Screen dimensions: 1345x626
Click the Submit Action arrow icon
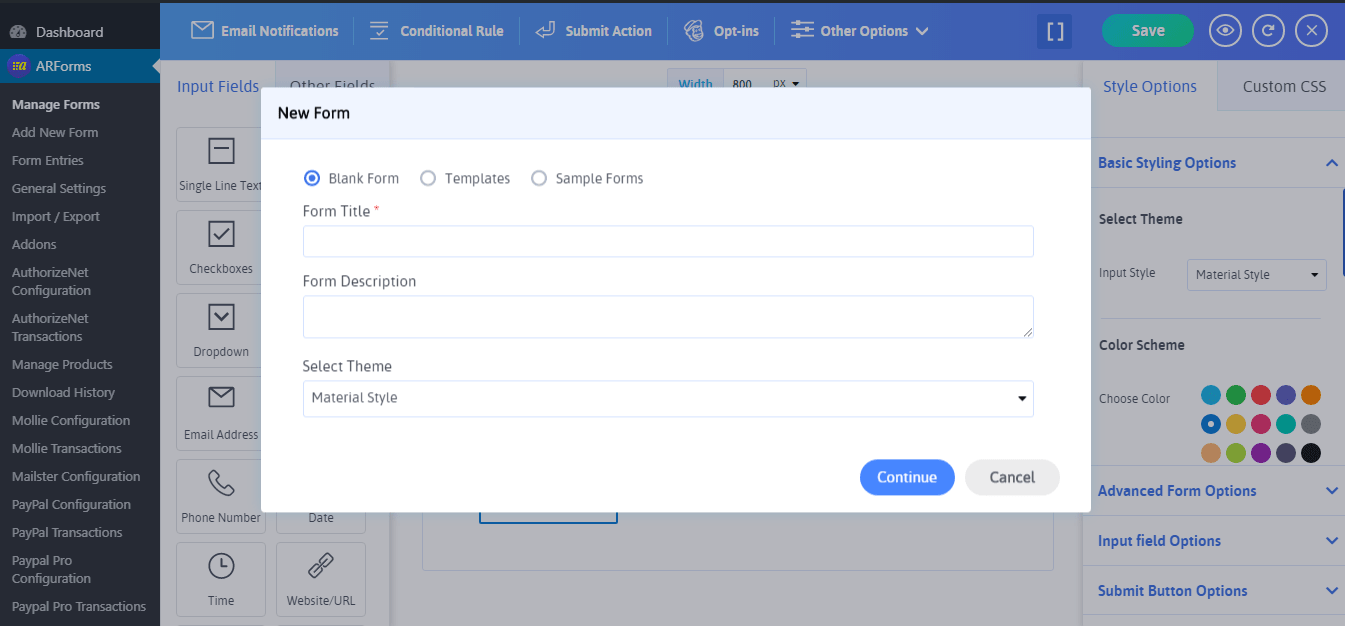(x=545, y=30)
